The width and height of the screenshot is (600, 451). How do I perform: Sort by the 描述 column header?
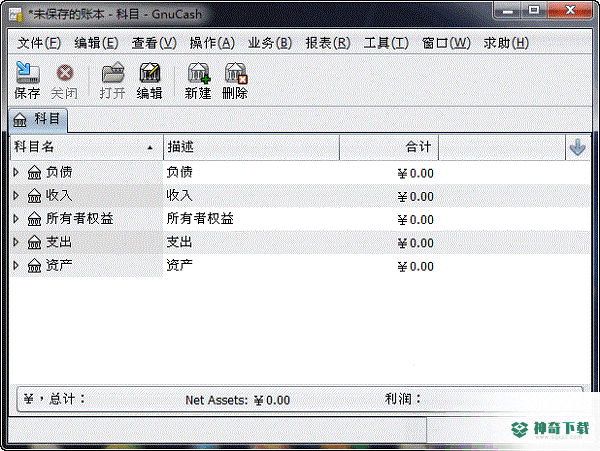[x=251, y=147]
